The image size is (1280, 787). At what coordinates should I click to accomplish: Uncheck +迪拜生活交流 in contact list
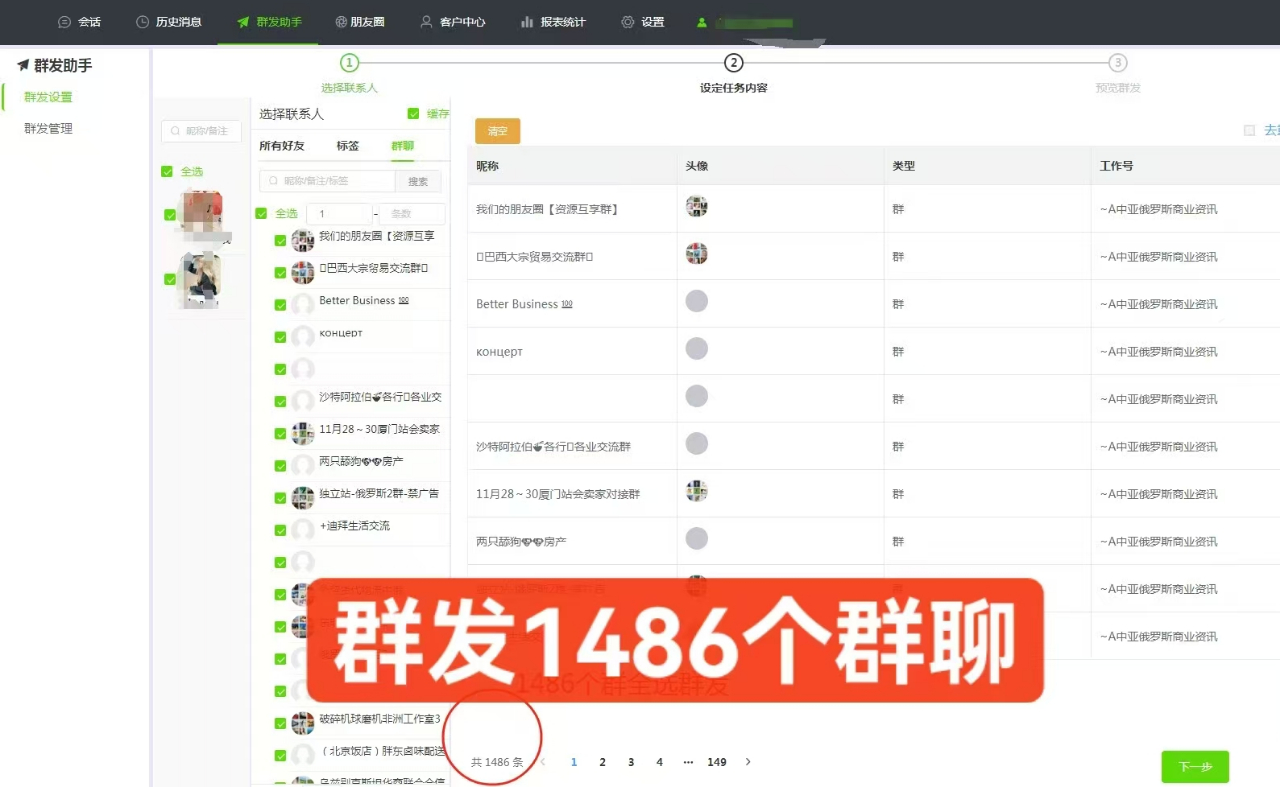(280, 530)
